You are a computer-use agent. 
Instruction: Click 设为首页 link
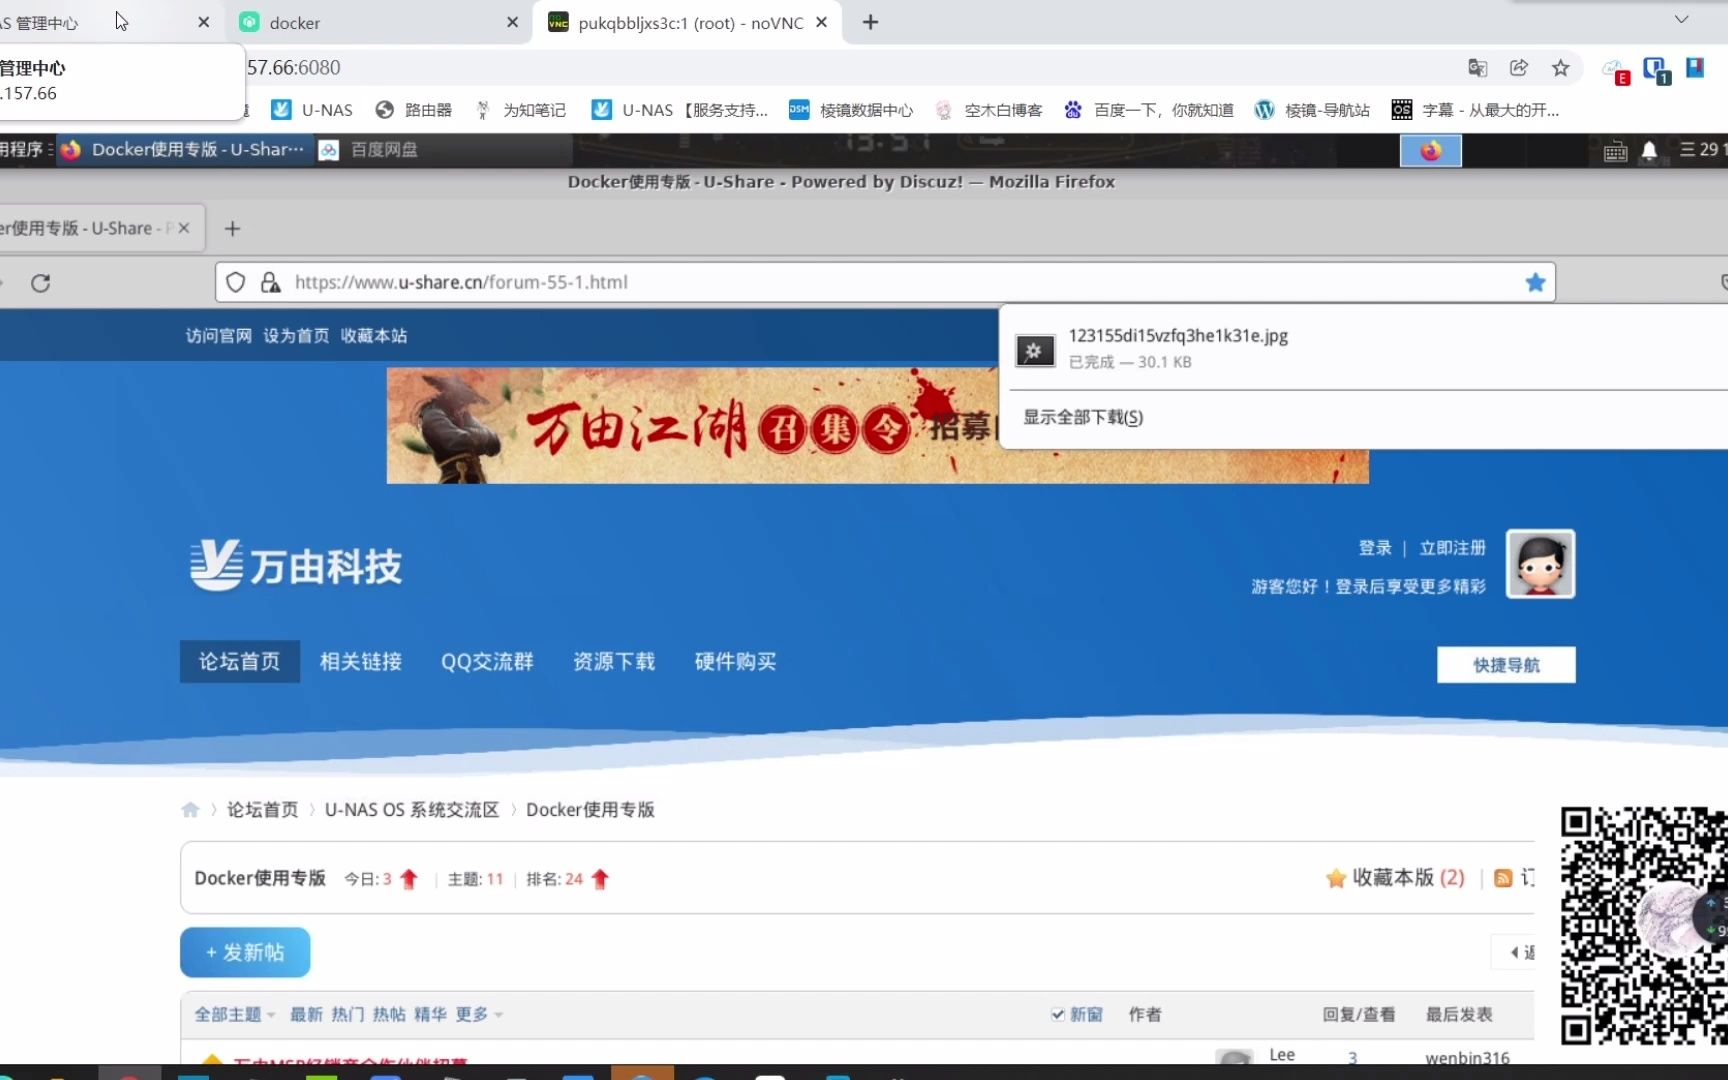coord(296,336)
